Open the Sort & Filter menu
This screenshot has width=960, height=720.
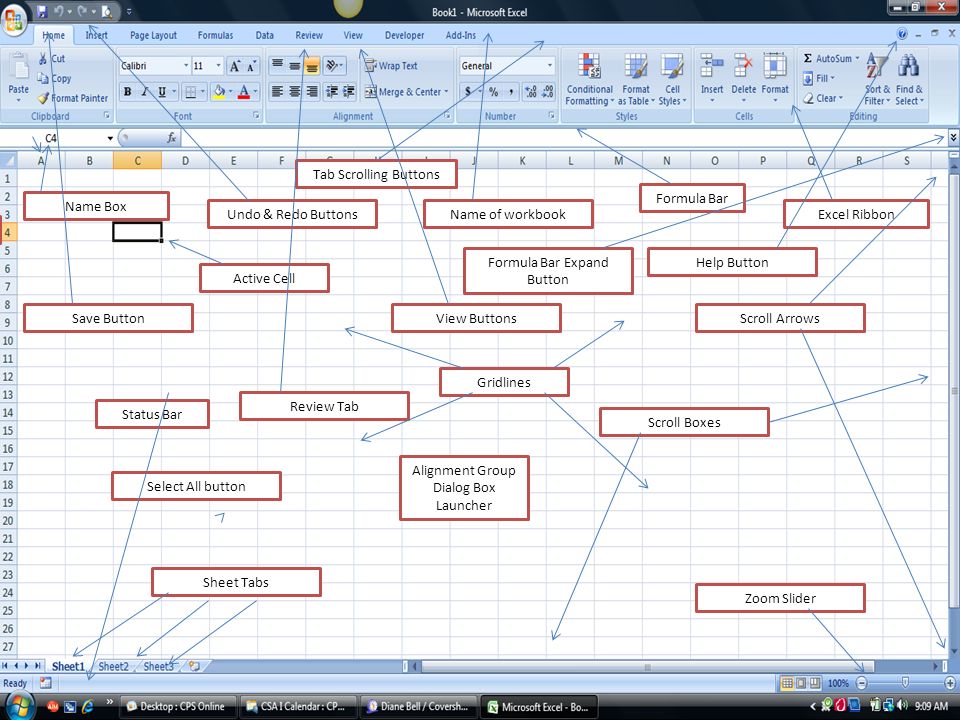[877, 80]
